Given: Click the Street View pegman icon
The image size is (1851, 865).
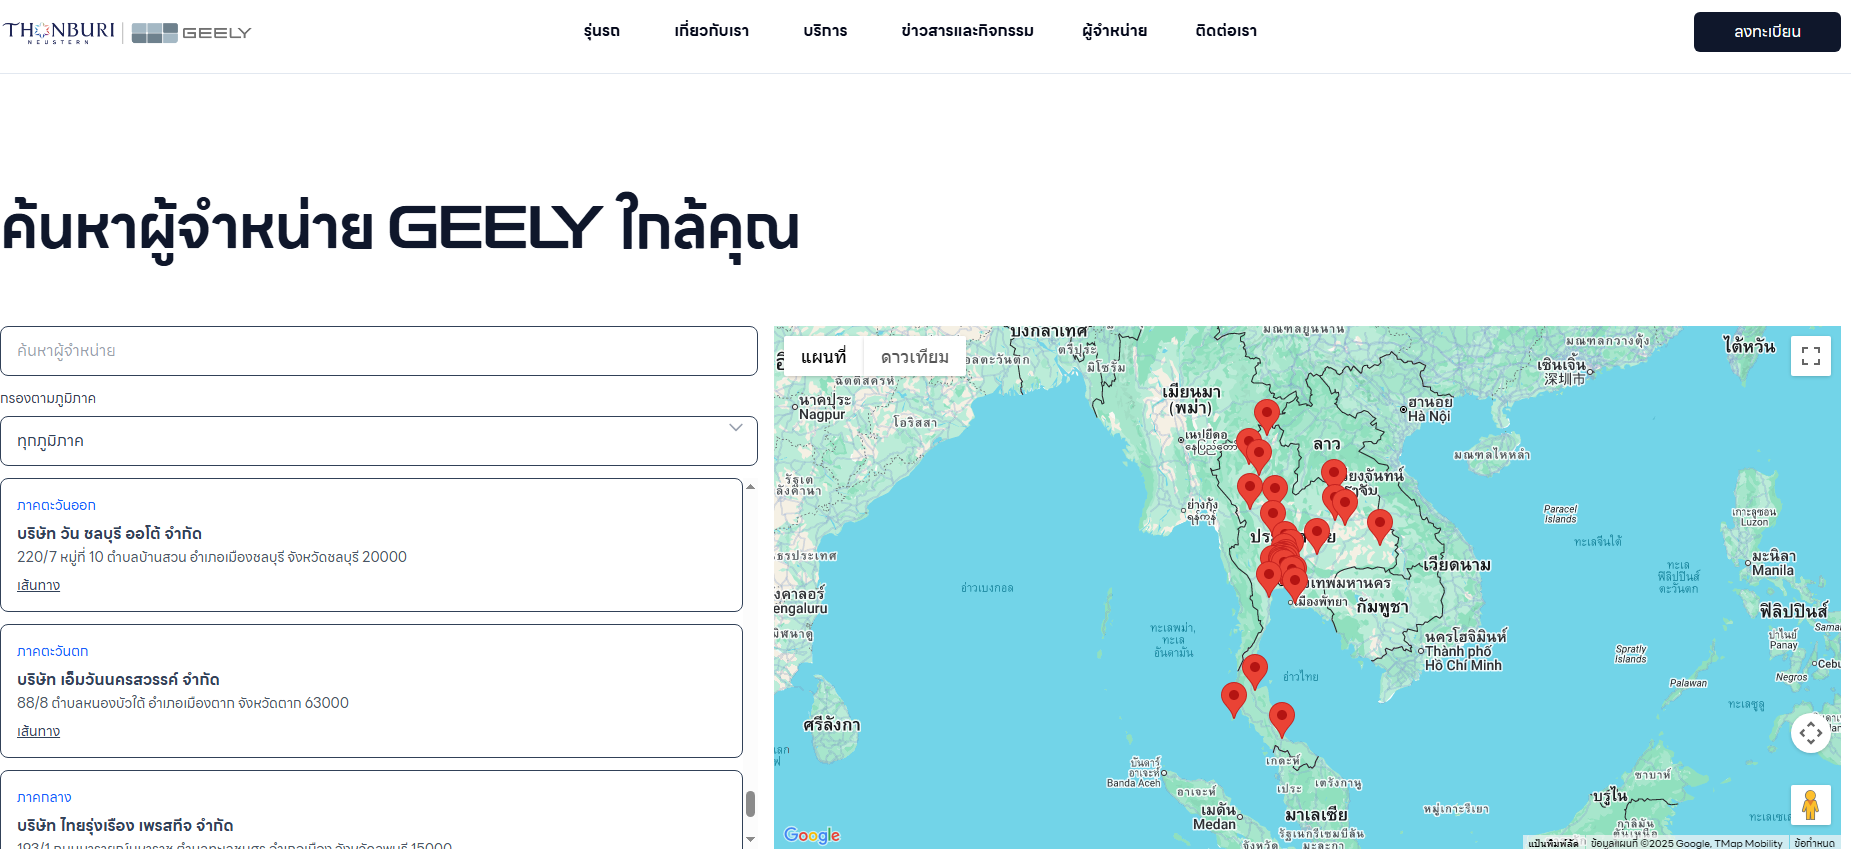Looking at the screenshot, I should pyautogui.click(x=1810, y=805).
